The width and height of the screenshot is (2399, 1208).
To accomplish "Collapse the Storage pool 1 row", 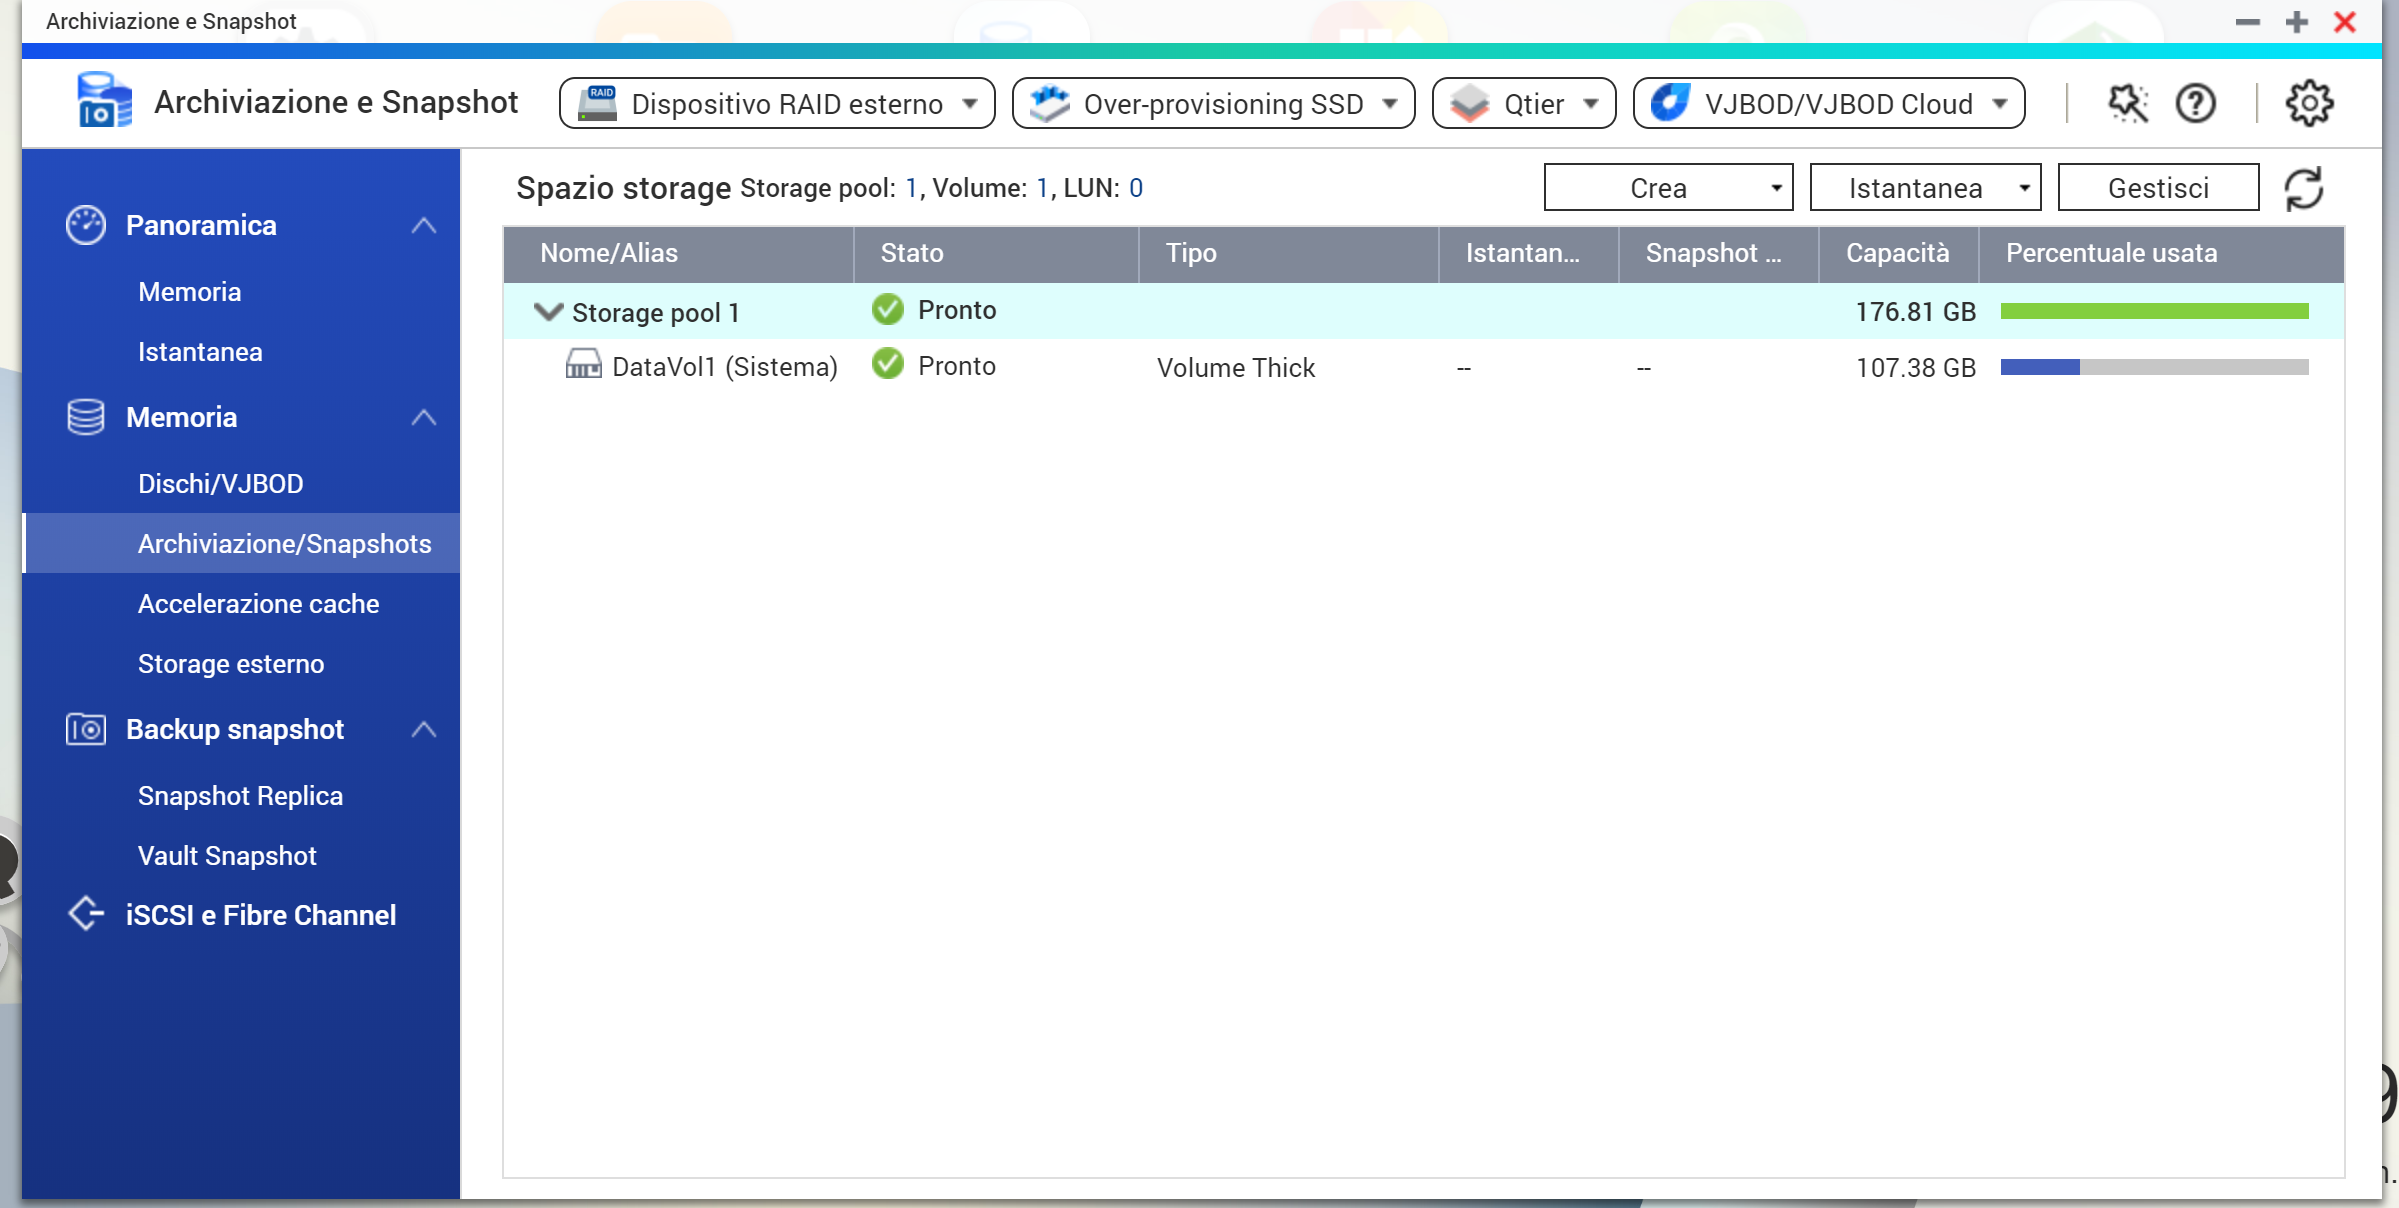I will coord(548,311).
